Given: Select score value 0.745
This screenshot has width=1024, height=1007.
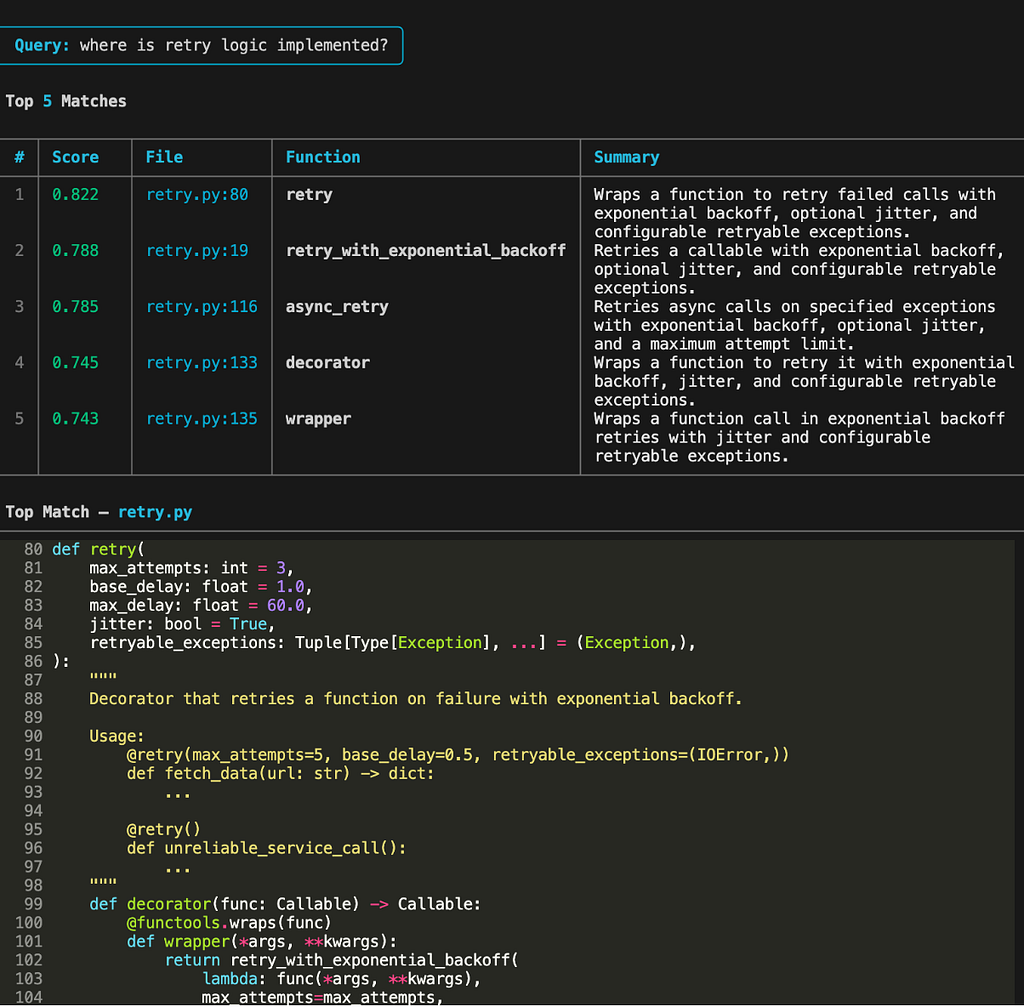Looking at the screenshot, I should coord(75,363).
